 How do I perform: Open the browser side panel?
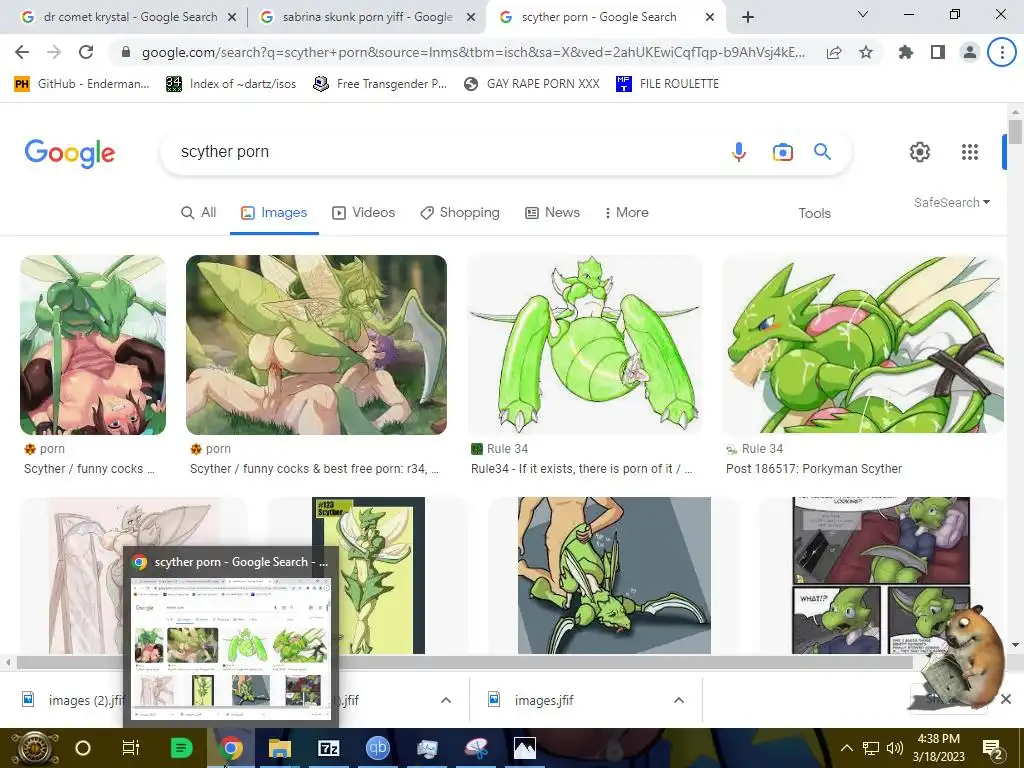(938, 52)
